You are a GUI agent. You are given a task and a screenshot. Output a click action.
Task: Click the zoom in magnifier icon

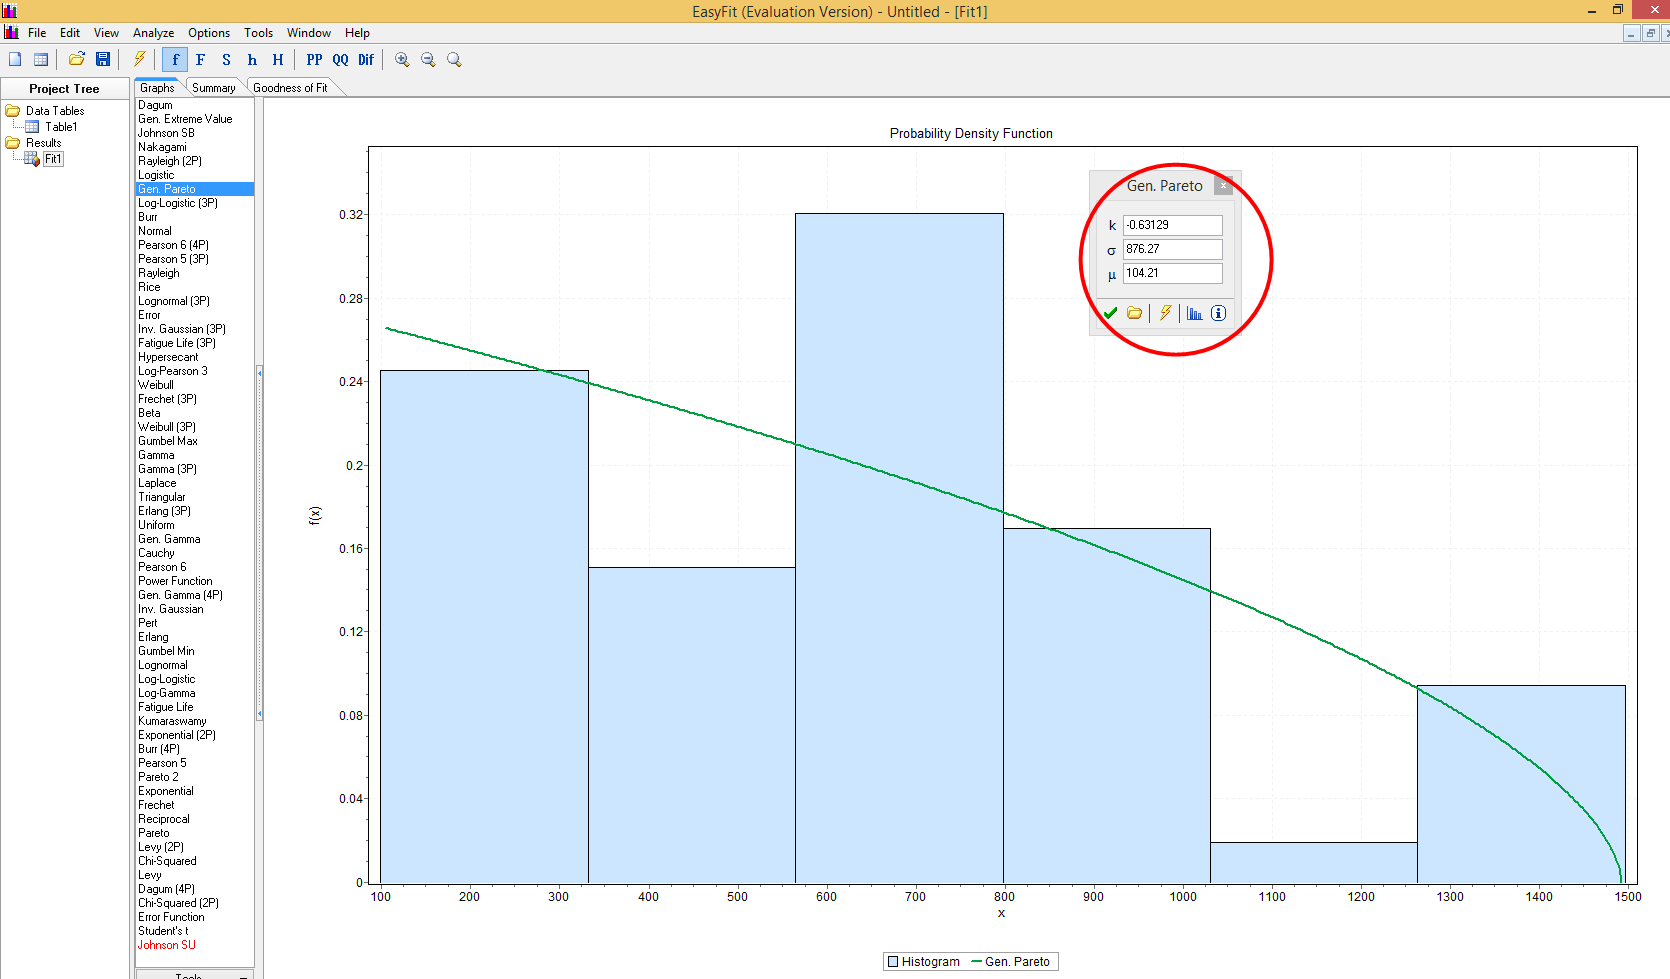[x=402, y=60]
